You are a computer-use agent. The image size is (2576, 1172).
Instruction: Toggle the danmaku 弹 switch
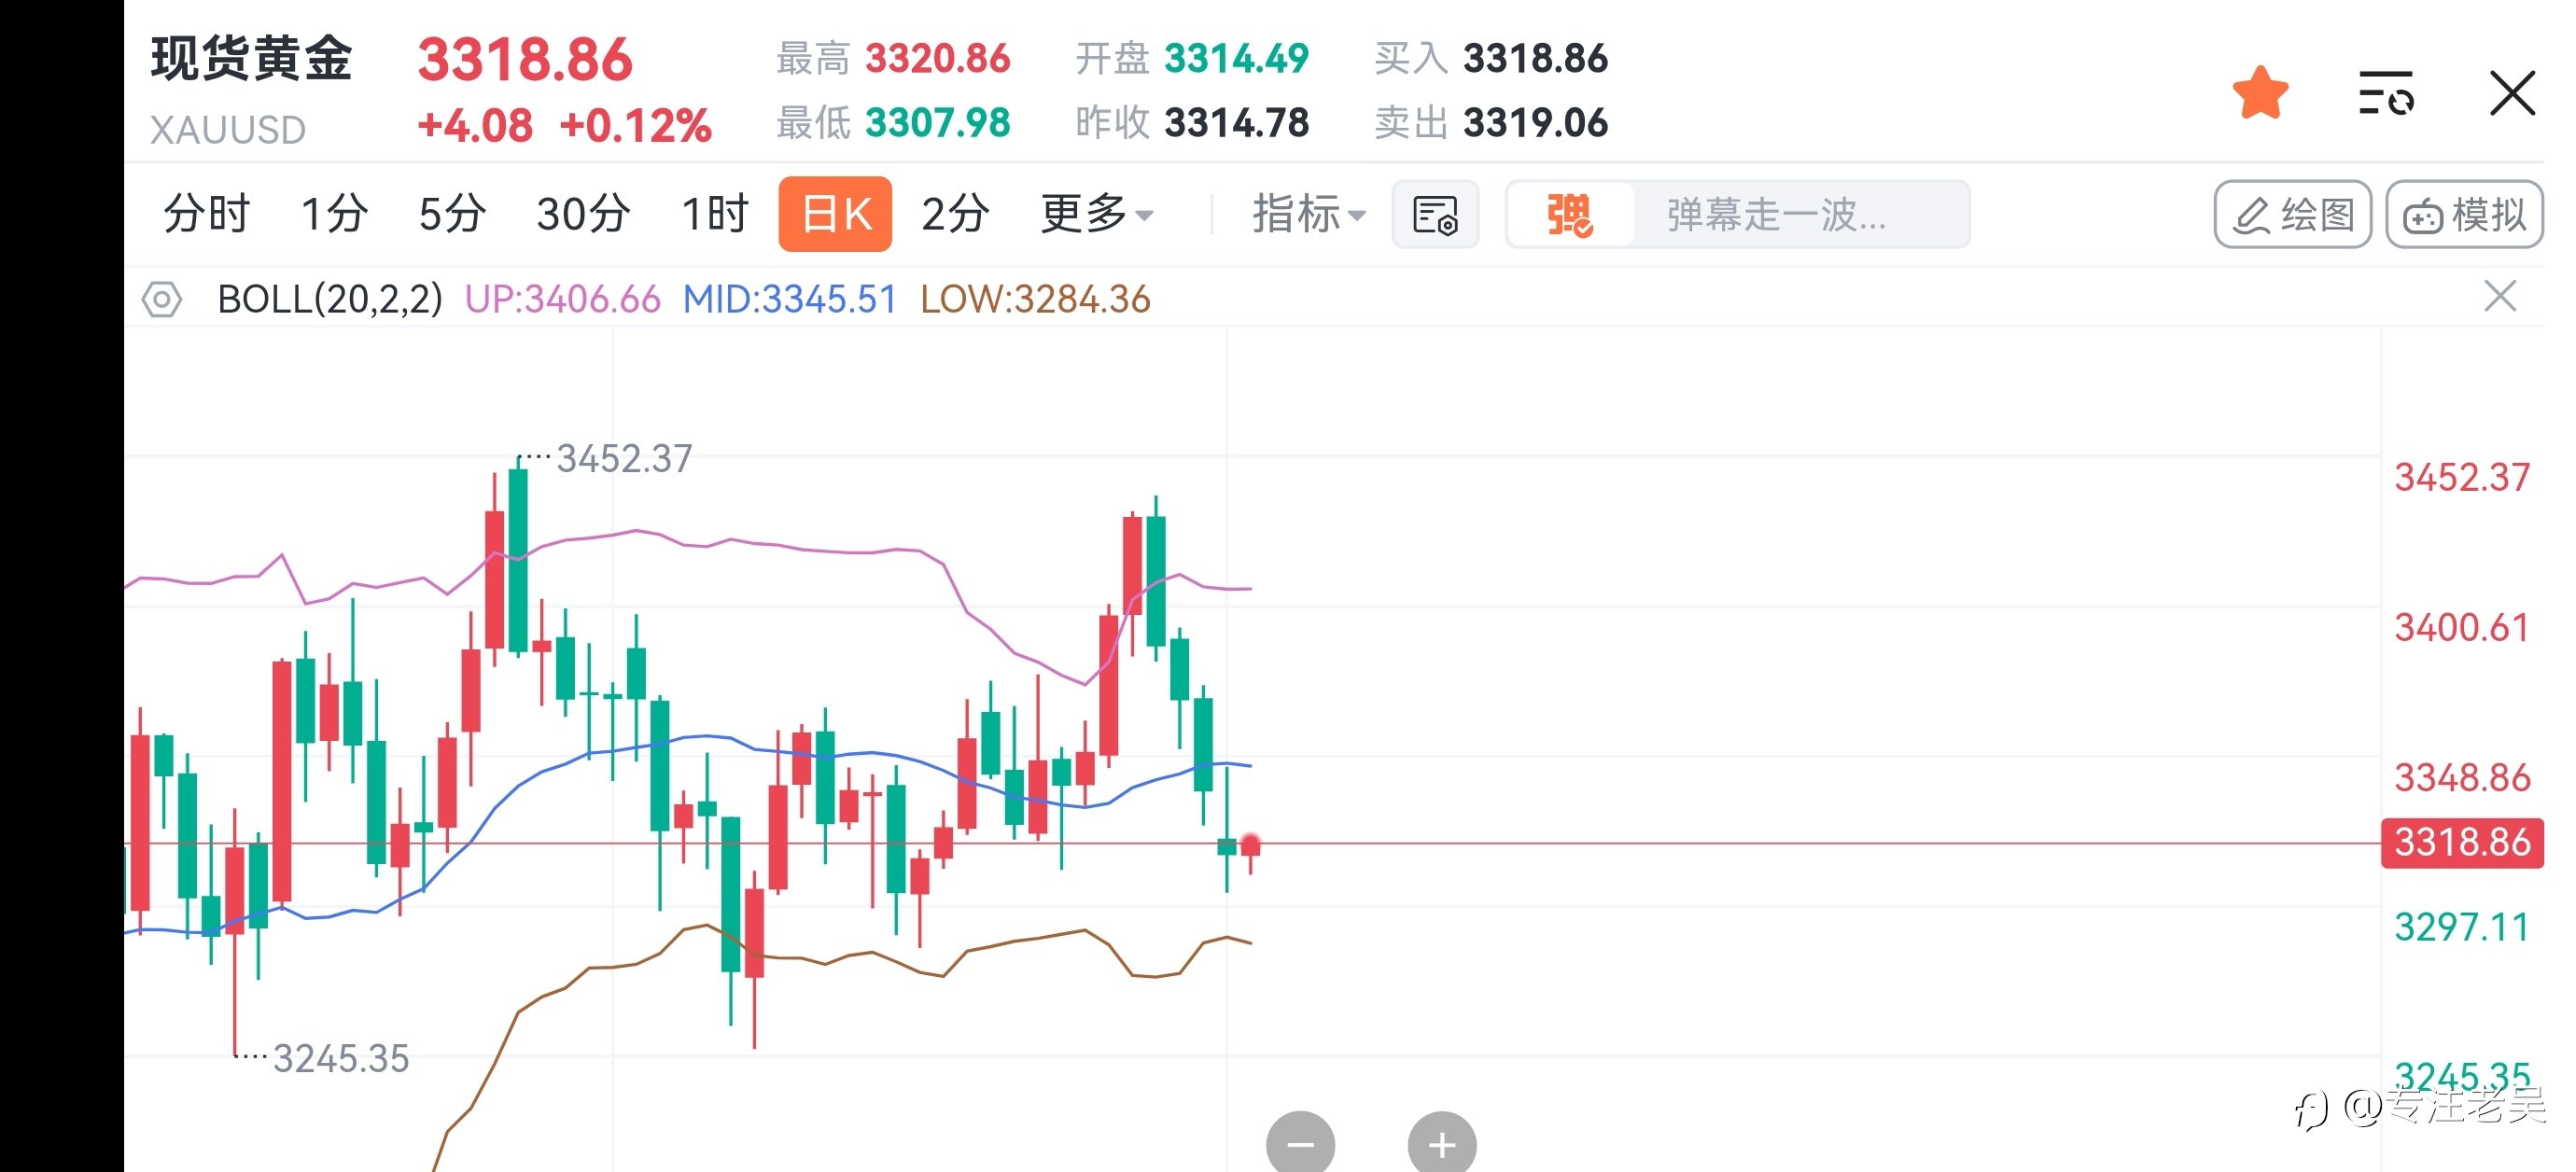[x=1570, y=214]
